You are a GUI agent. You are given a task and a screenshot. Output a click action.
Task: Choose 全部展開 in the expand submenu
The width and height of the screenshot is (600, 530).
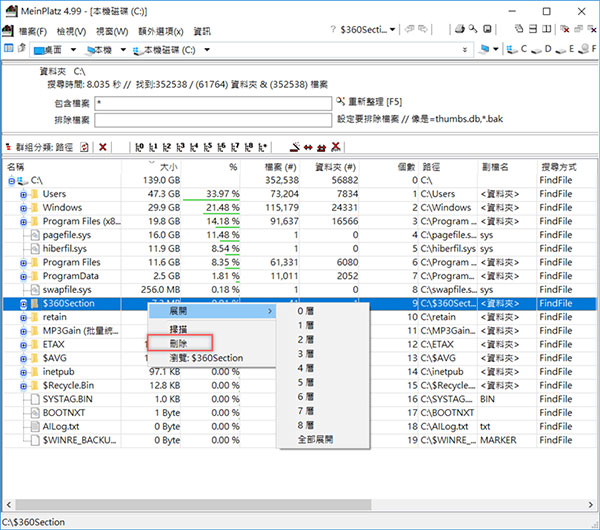point(314,437)
